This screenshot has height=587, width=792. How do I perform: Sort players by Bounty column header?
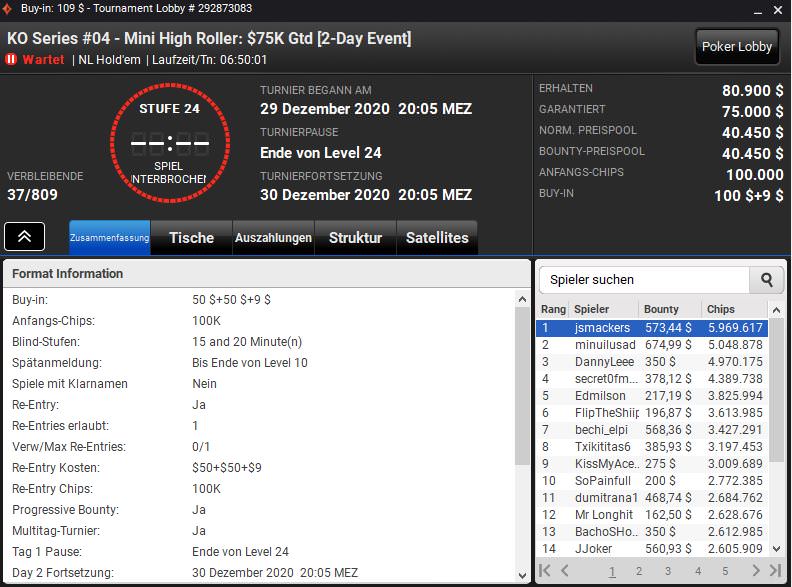(x=661, y=309)
